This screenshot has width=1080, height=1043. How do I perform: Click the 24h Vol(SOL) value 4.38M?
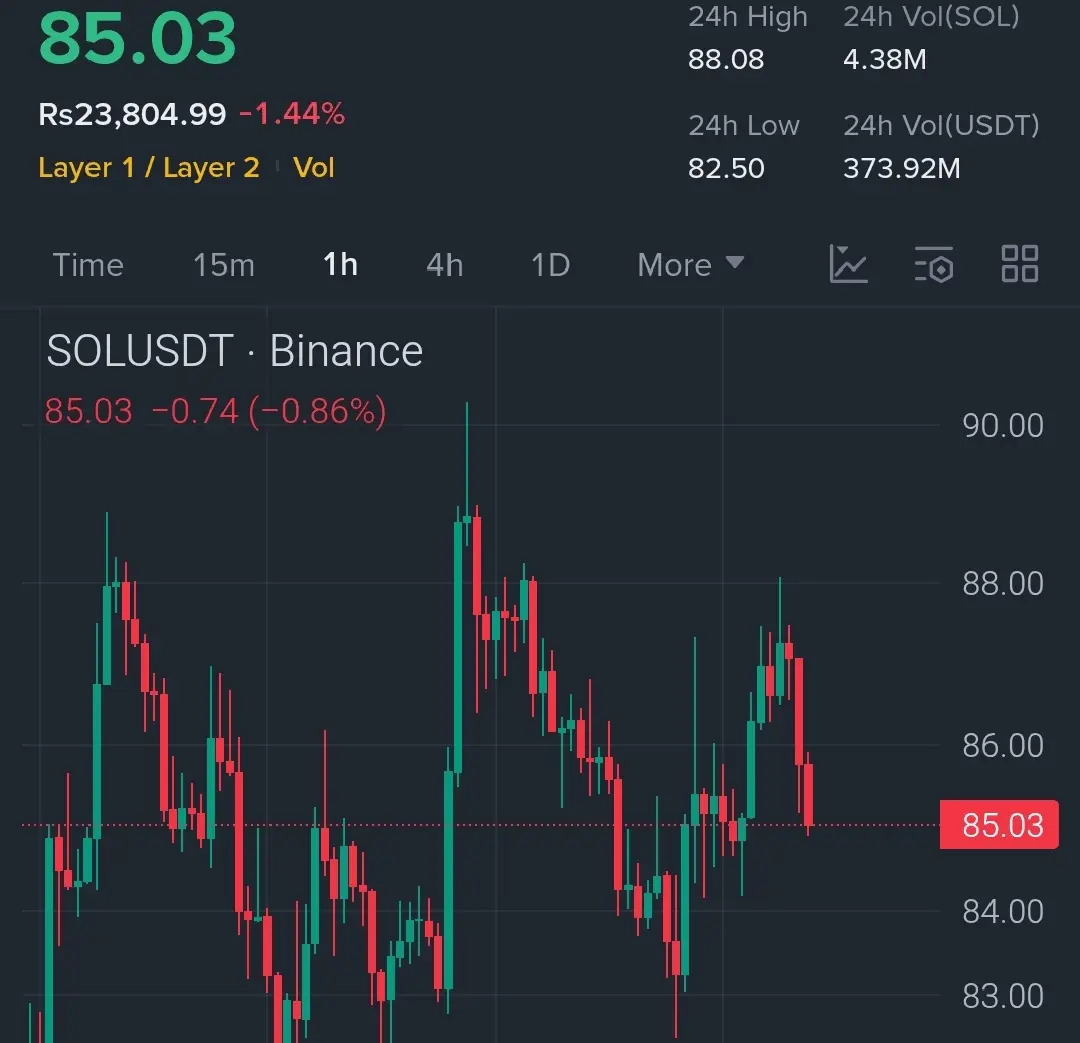click(884, 59)
